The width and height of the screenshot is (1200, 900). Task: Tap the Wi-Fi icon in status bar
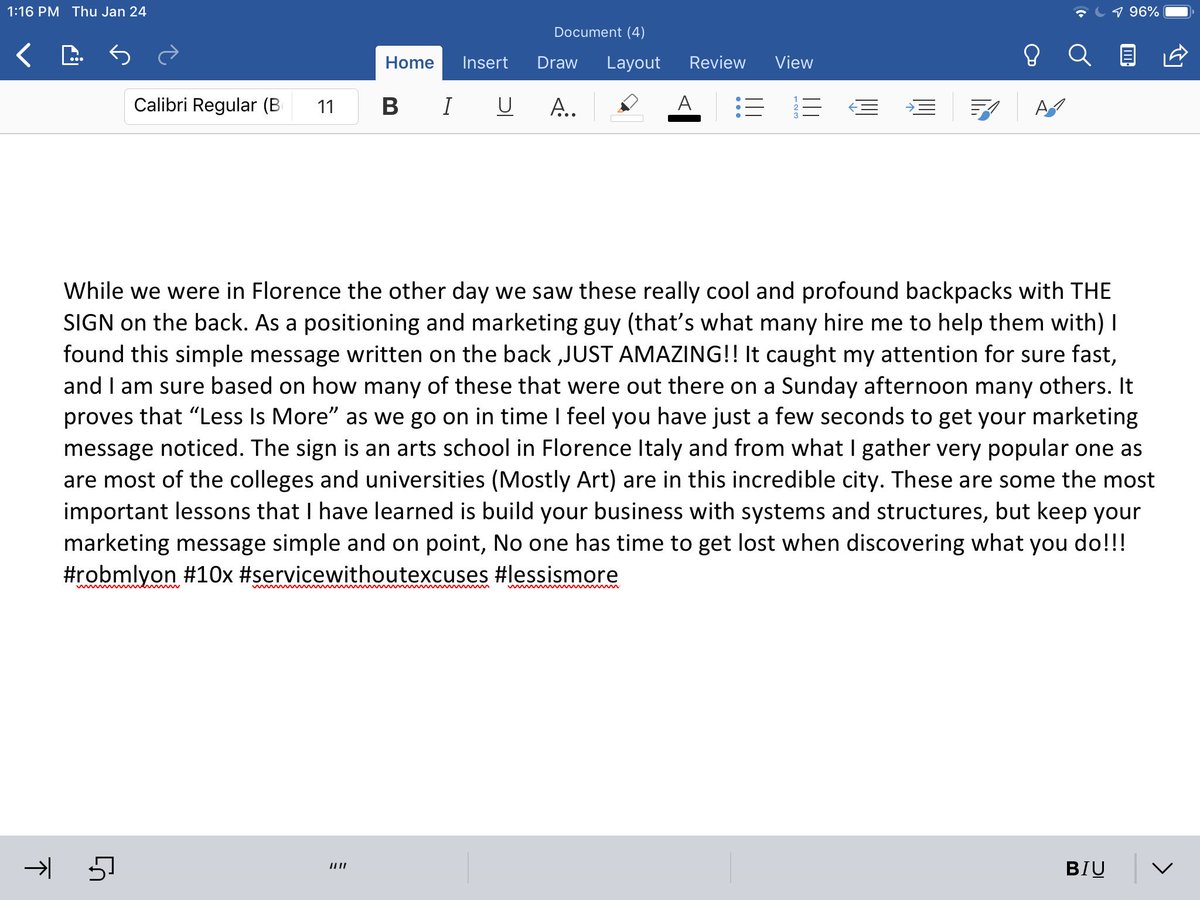tap(1080, 12)
